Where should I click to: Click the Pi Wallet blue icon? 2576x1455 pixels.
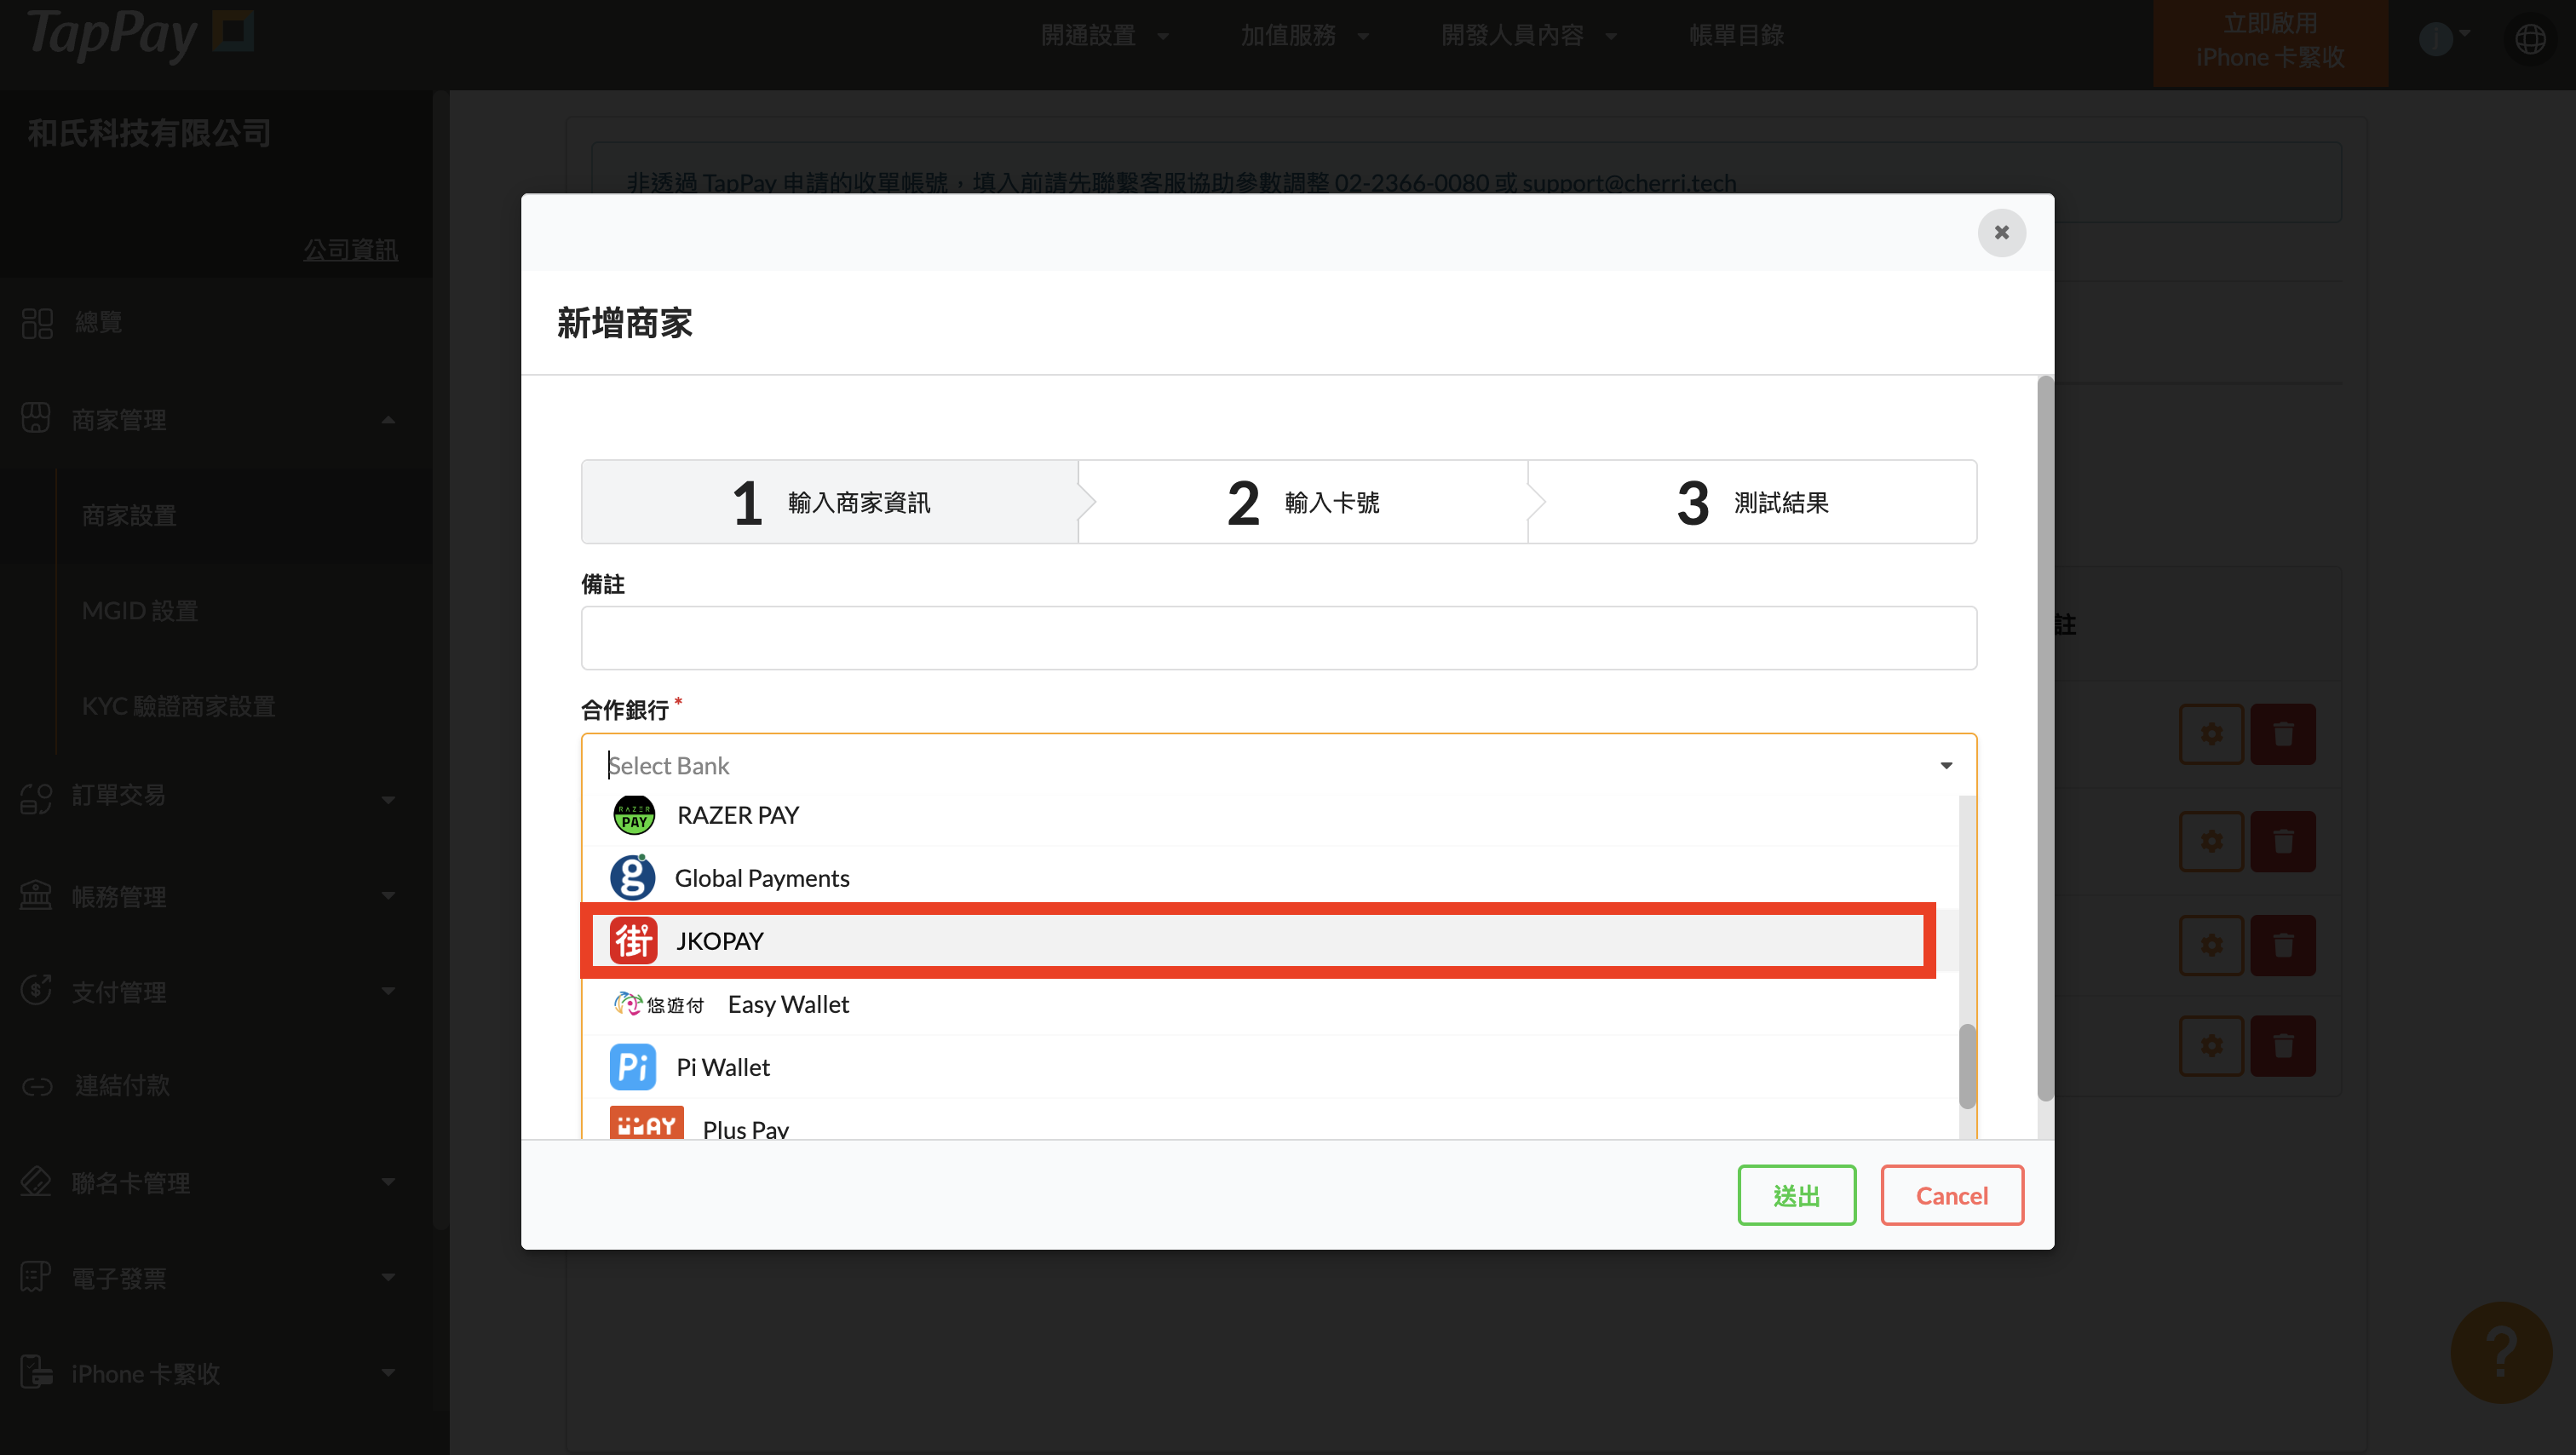pyautogui.click(x=632, y=1067)
